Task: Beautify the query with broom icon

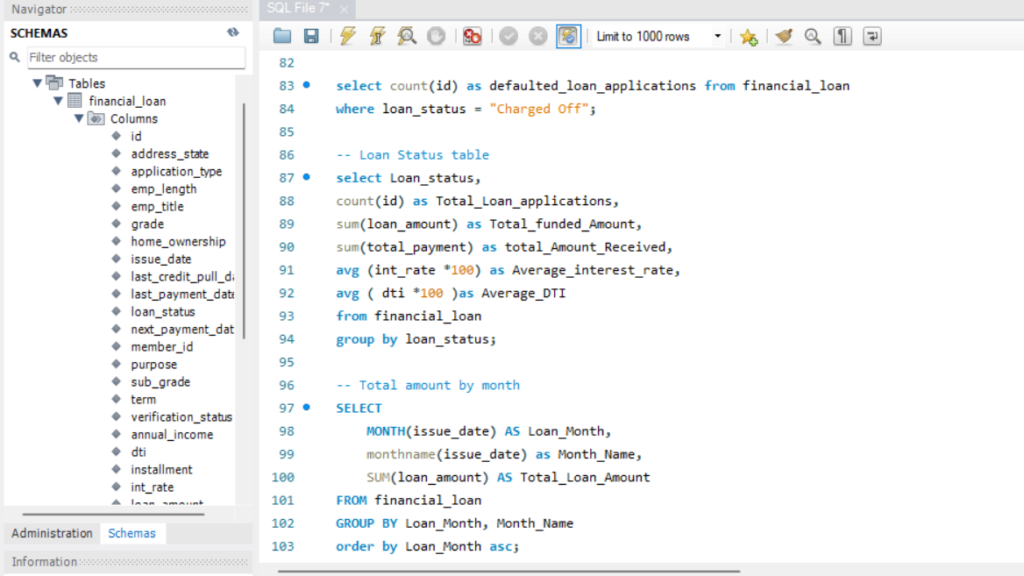Action: coord(784,36)
